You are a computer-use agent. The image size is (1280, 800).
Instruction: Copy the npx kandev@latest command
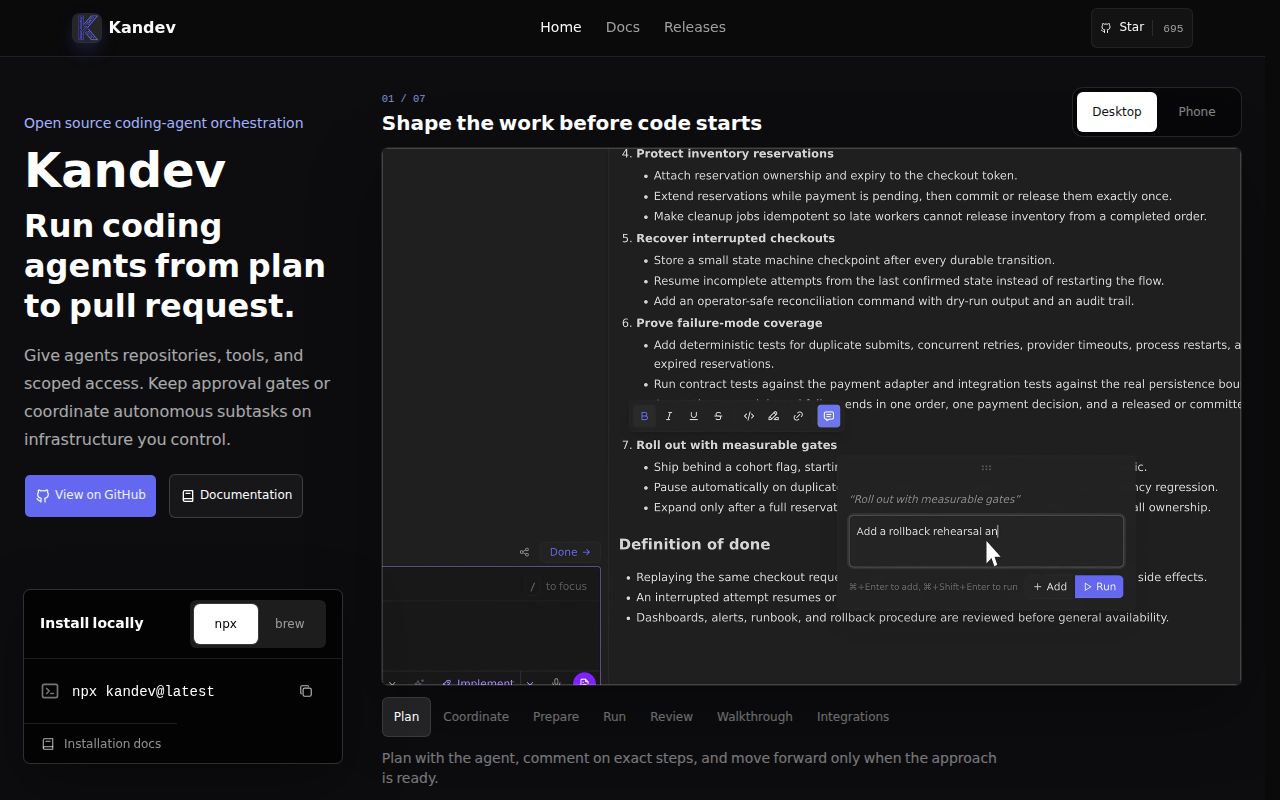coord(306,691)
